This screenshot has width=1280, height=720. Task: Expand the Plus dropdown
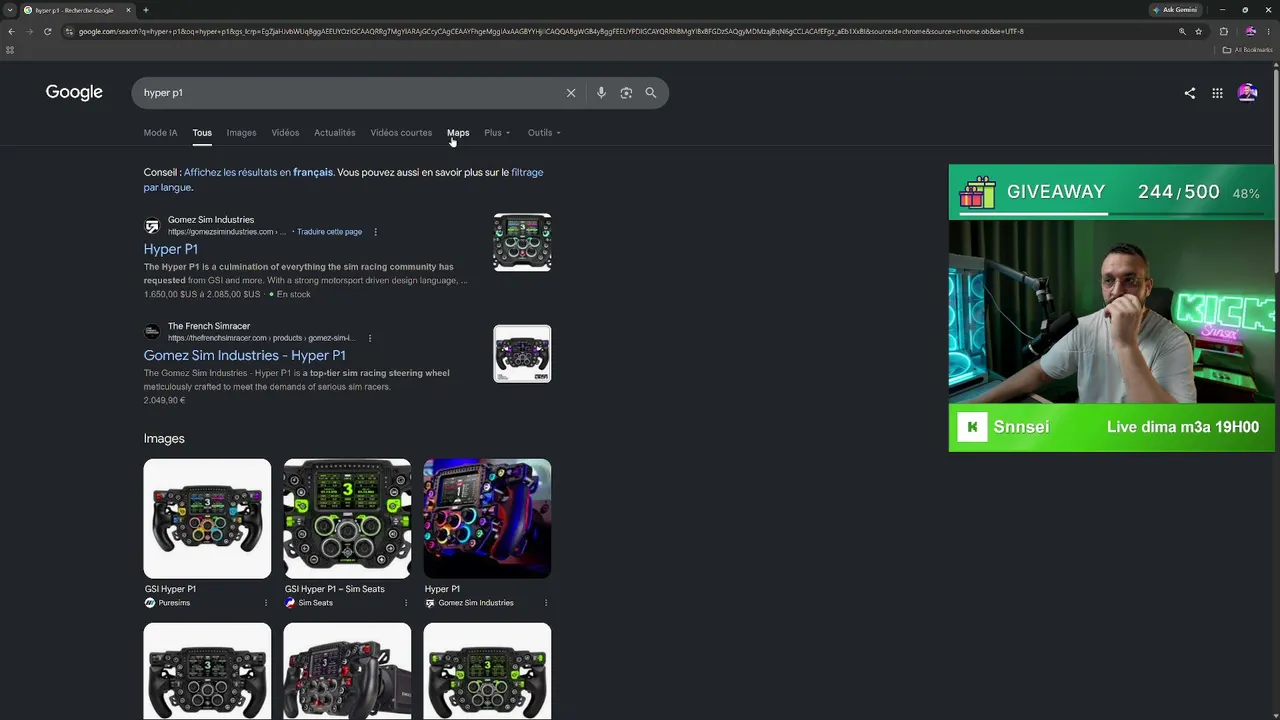497,133
